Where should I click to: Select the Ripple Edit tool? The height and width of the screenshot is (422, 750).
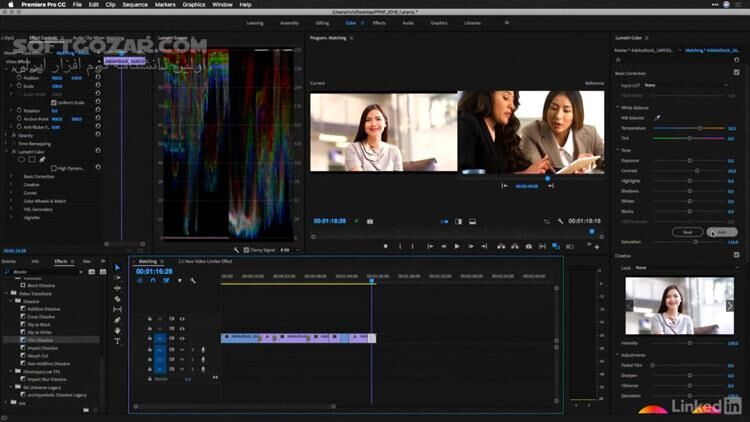tap(118, 288)
